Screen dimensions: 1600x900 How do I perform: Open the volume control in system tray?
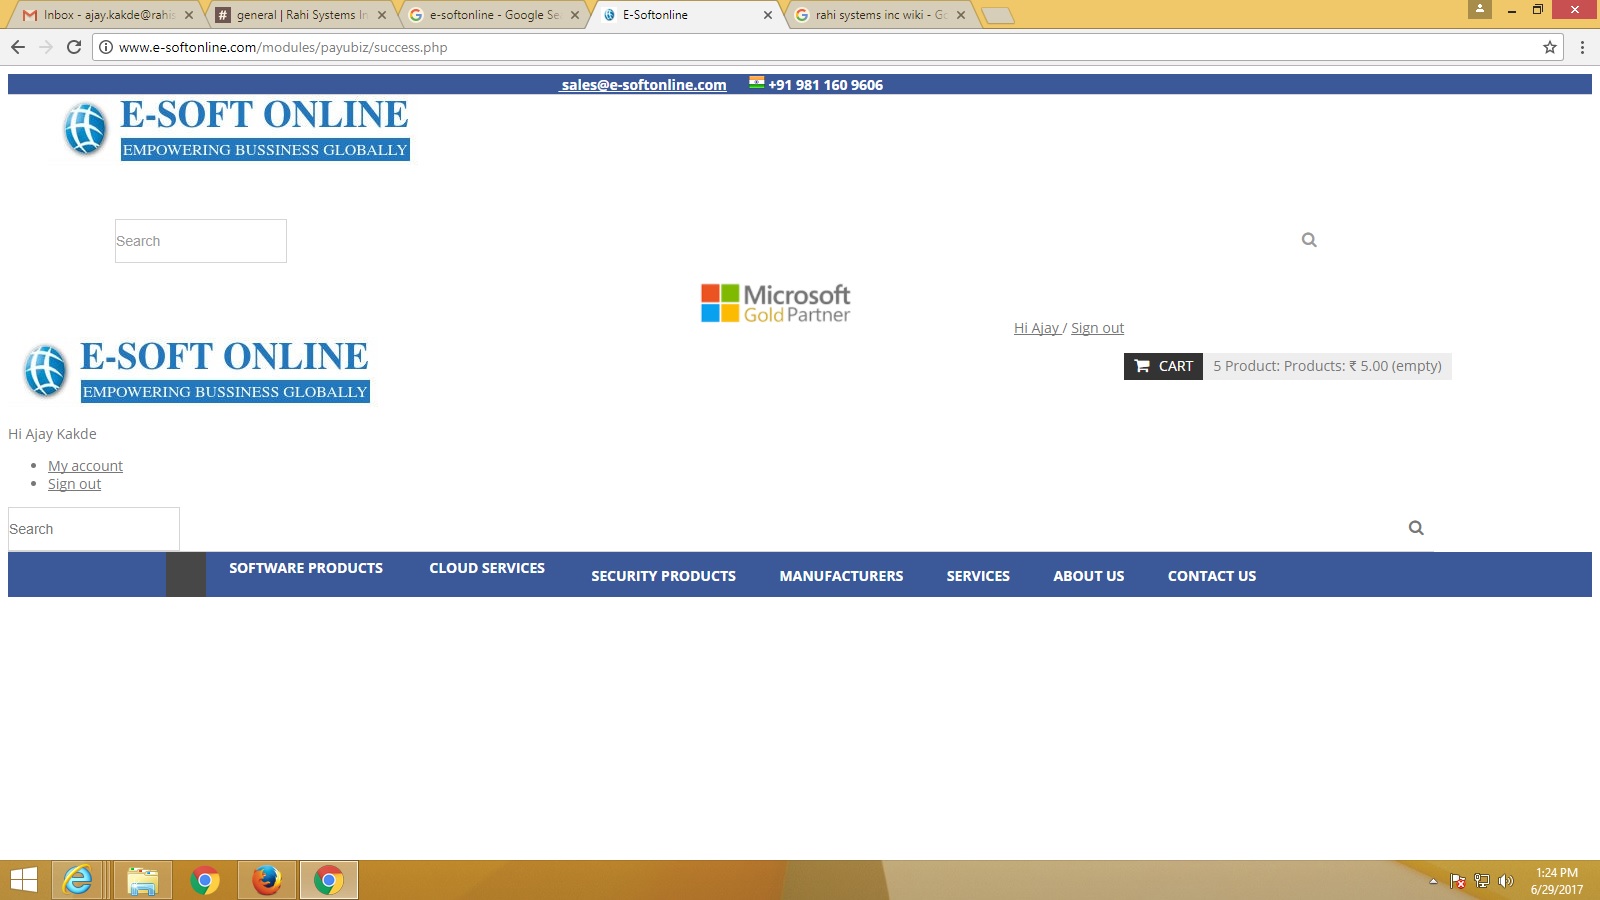[x=1505, y=881]
